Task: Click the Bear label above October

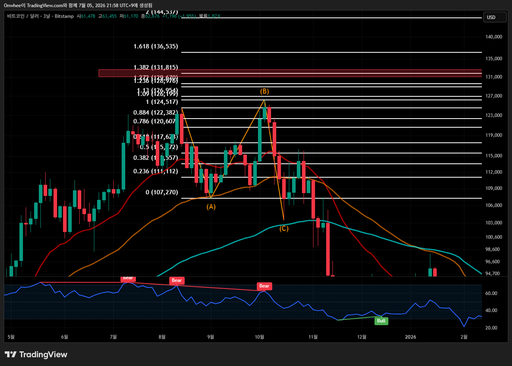Action: click(264, 286)
